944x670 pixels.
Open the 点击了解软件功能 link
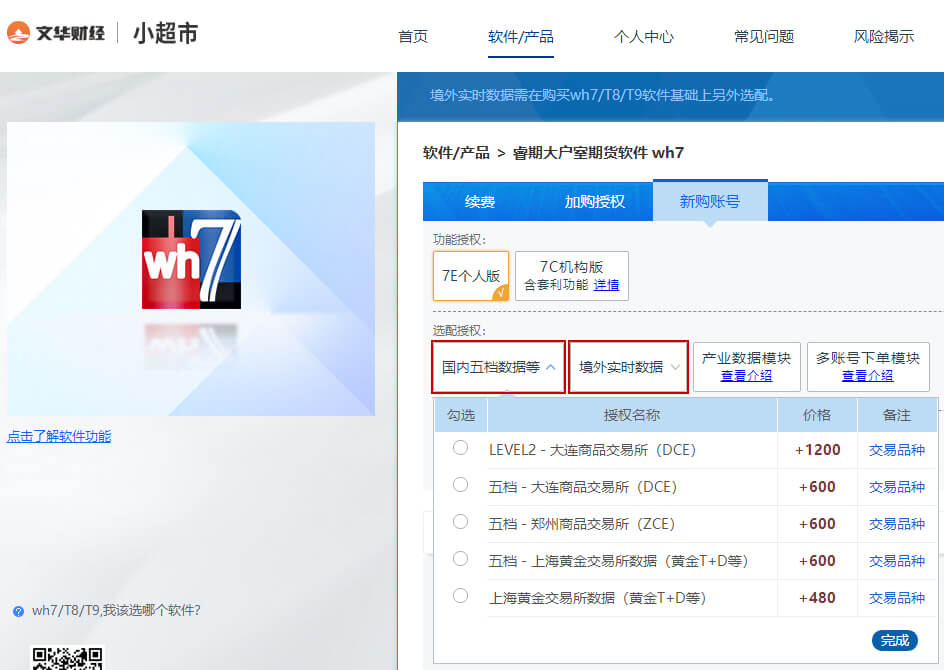click(x=59, y=436)
